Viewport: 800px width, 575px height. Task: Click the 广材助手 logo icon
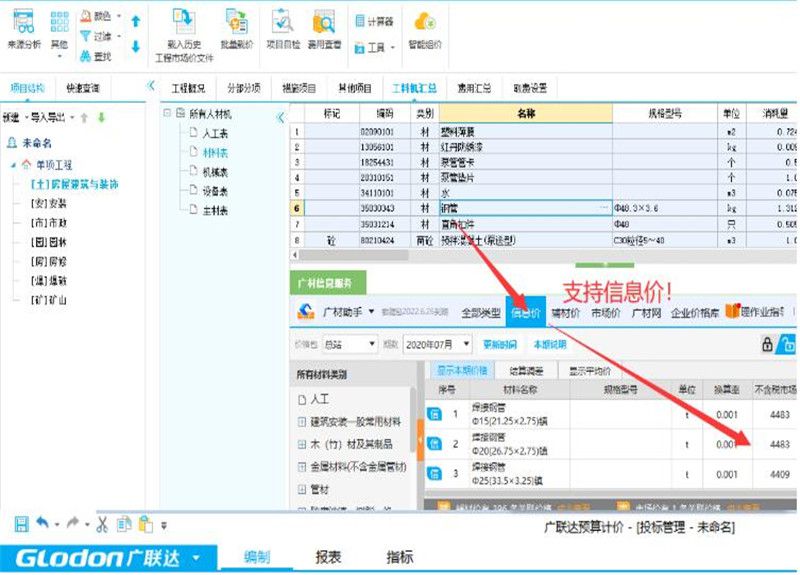tap(306, 311)
